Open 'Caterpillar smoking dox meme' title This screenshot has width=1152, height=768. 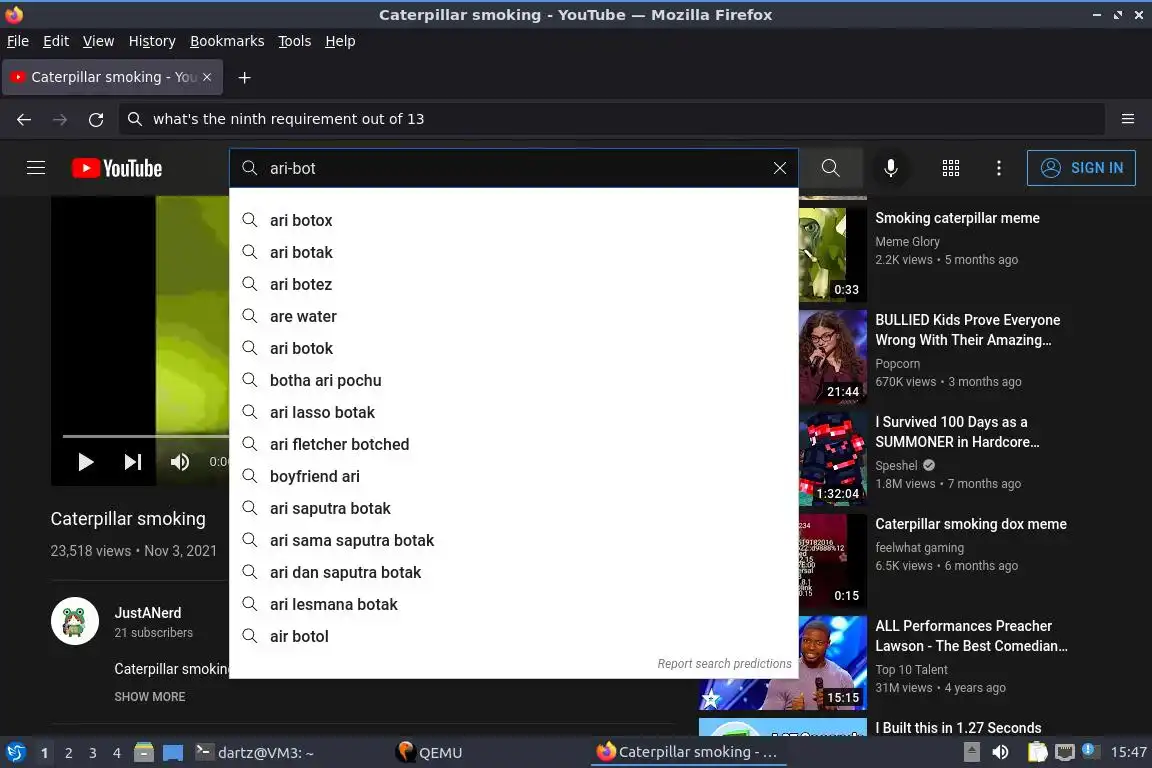point(971,524)
